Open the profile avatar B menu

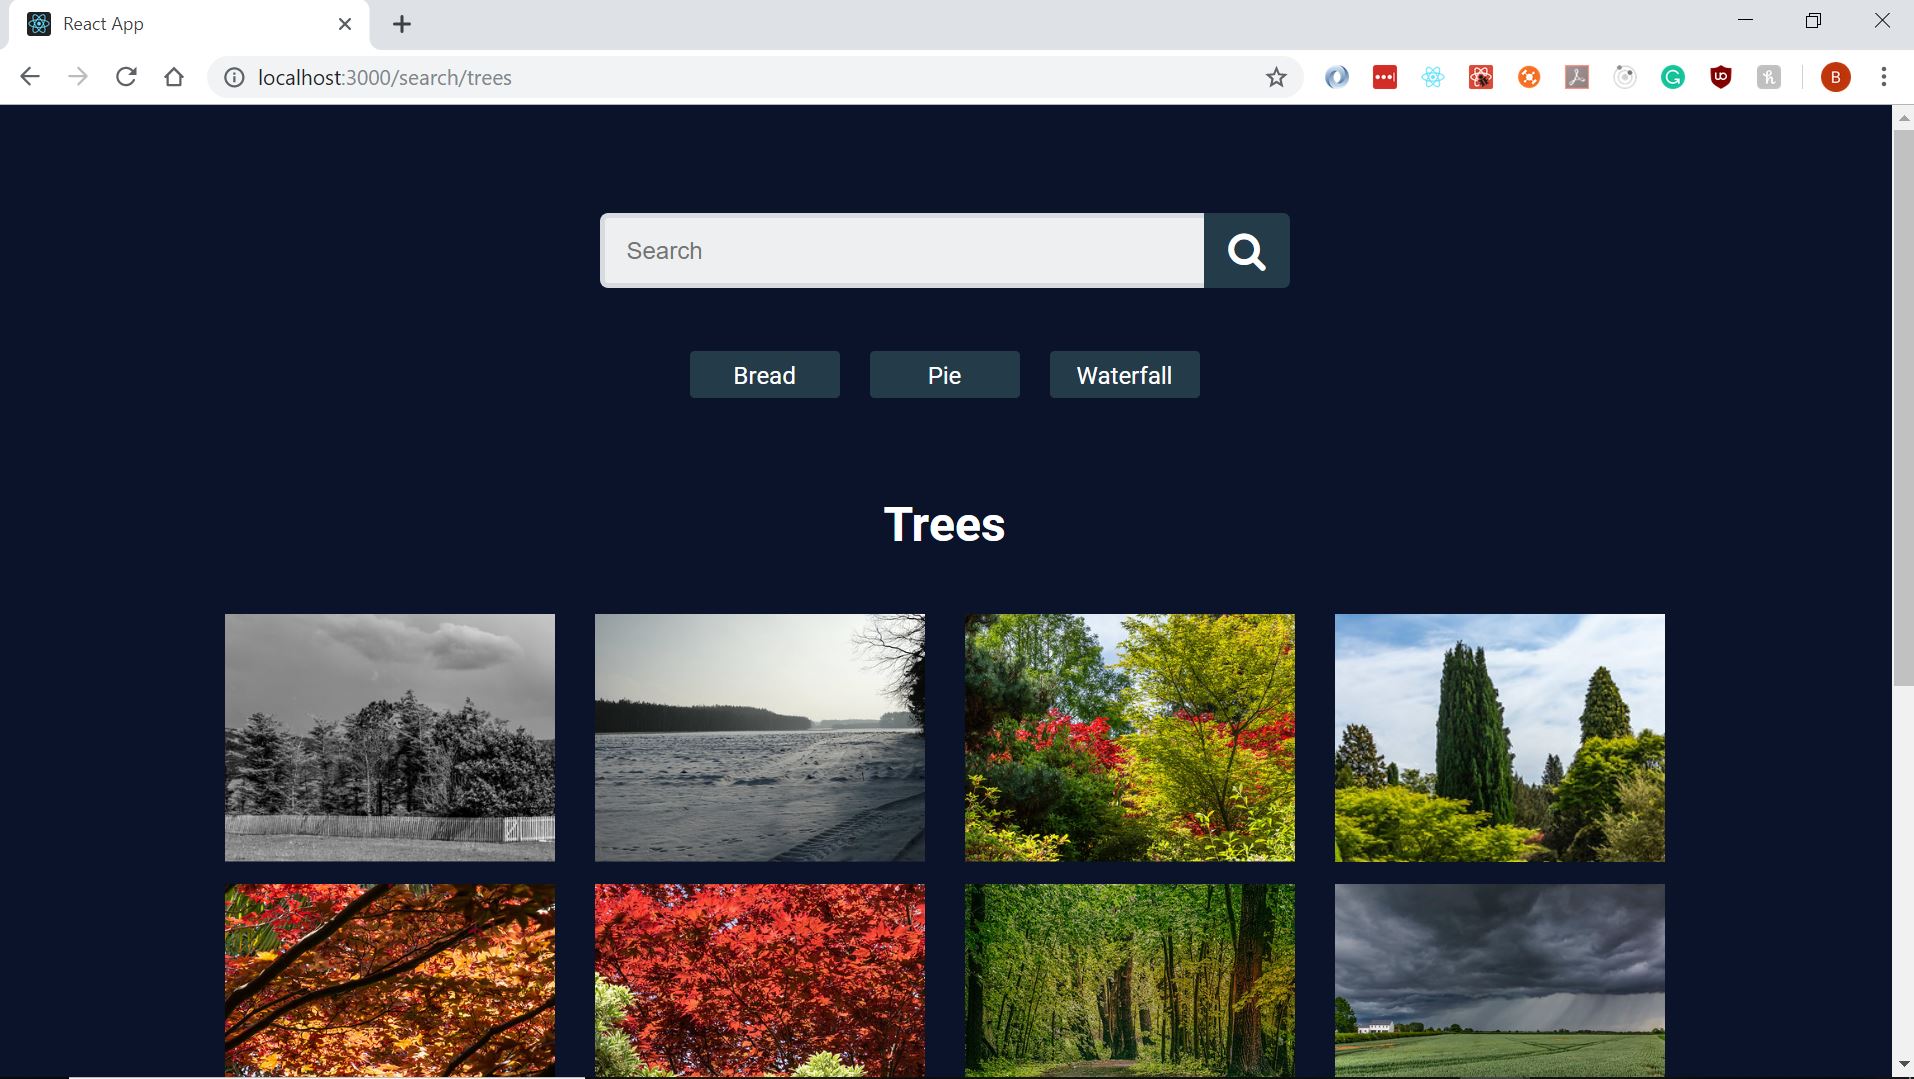point(1835,78)
